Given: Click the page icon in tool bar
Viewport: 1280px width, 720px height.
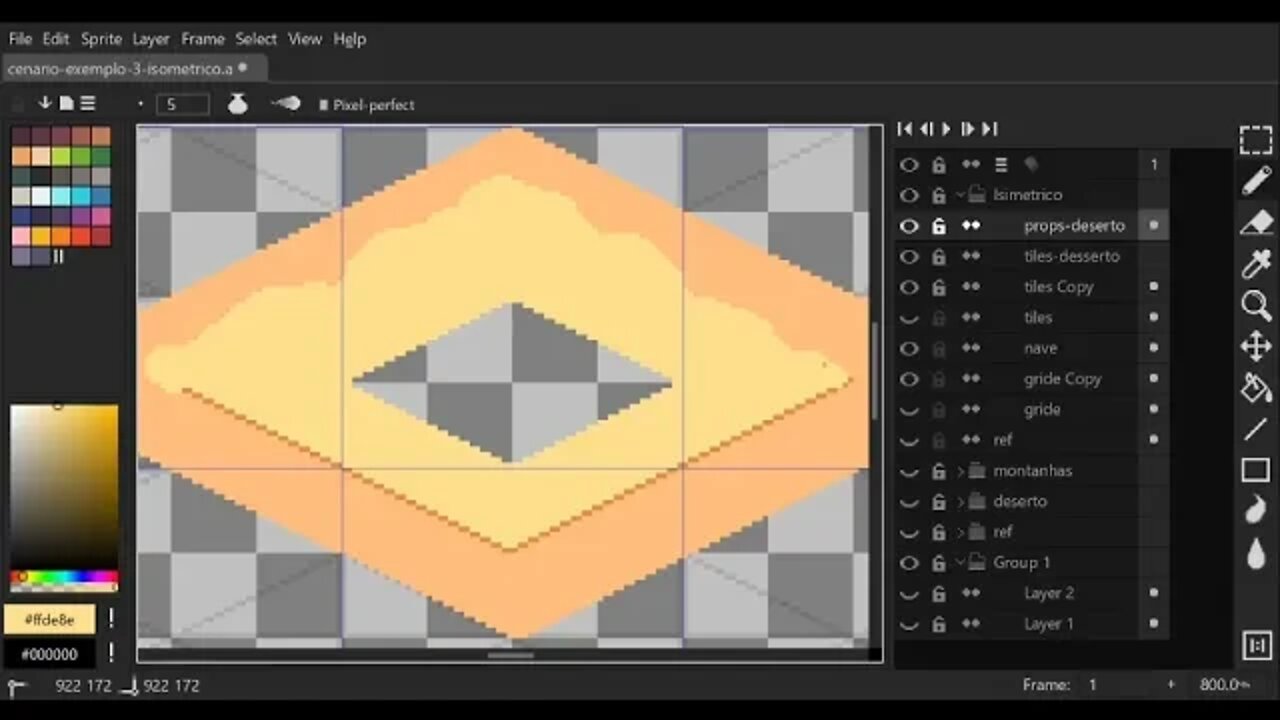Looking at the screenshot, I should pyautogui.click(x=66, y=103).
